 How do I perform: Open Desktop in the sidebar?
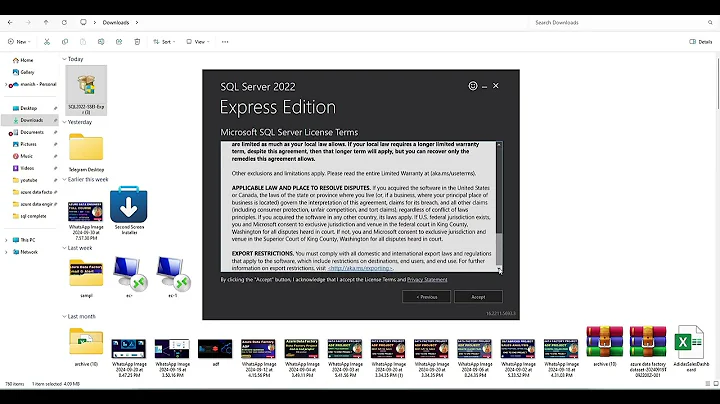pos(28,108)
